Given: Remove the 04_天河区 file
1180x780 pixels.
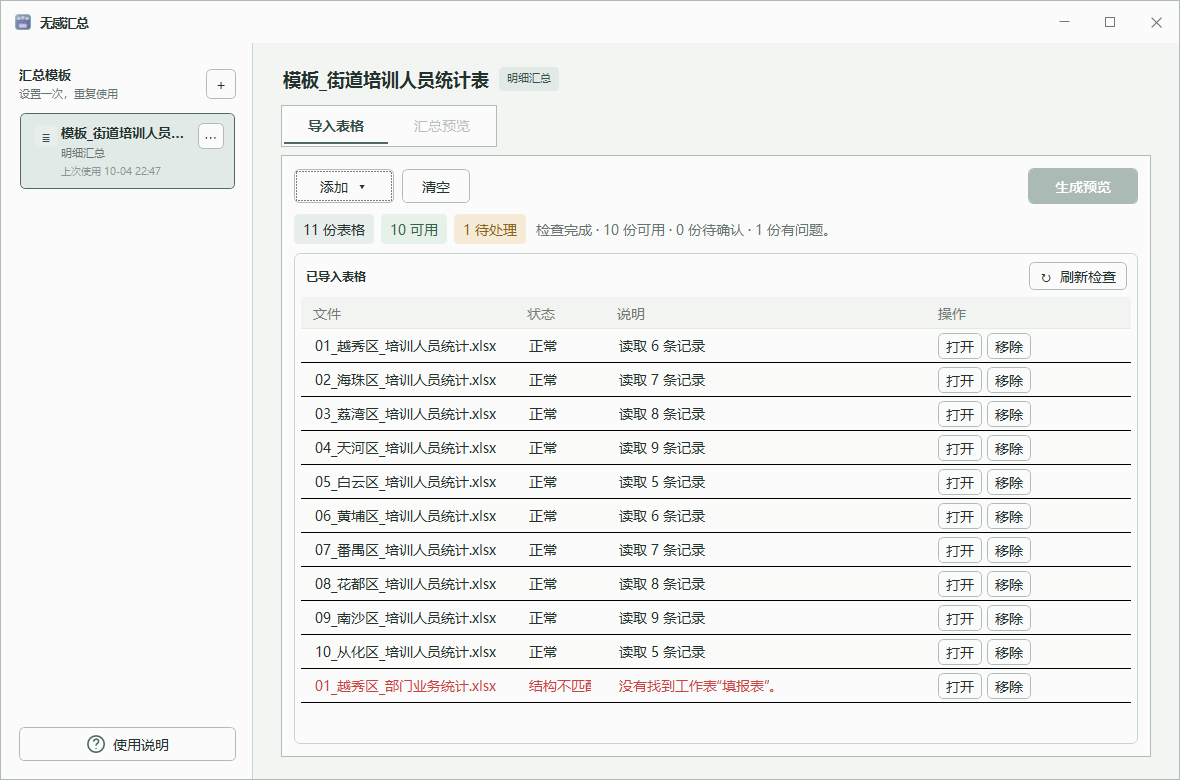Looking at the screenshot, I should click(x=1008, y=448).
